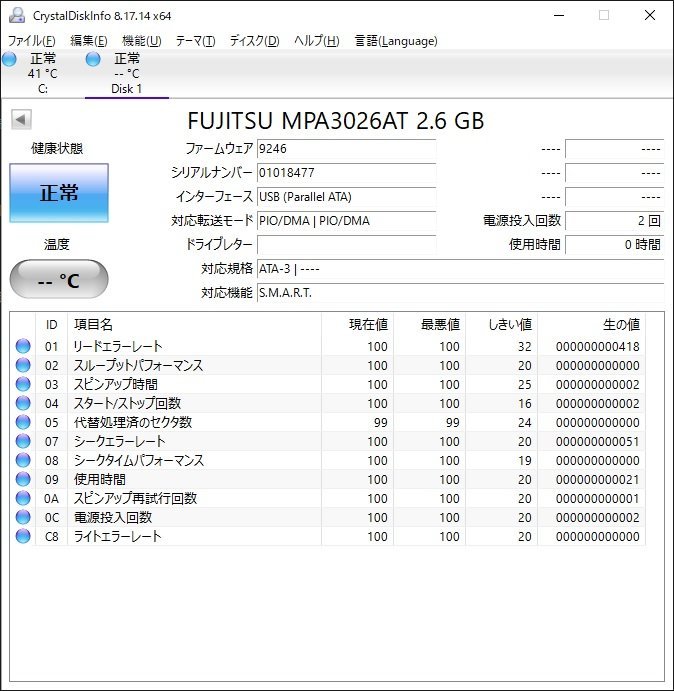Viewport: 674px width, 691px height.
Task: Open the テーマ(T) menu
Action: tap(195, 41)
